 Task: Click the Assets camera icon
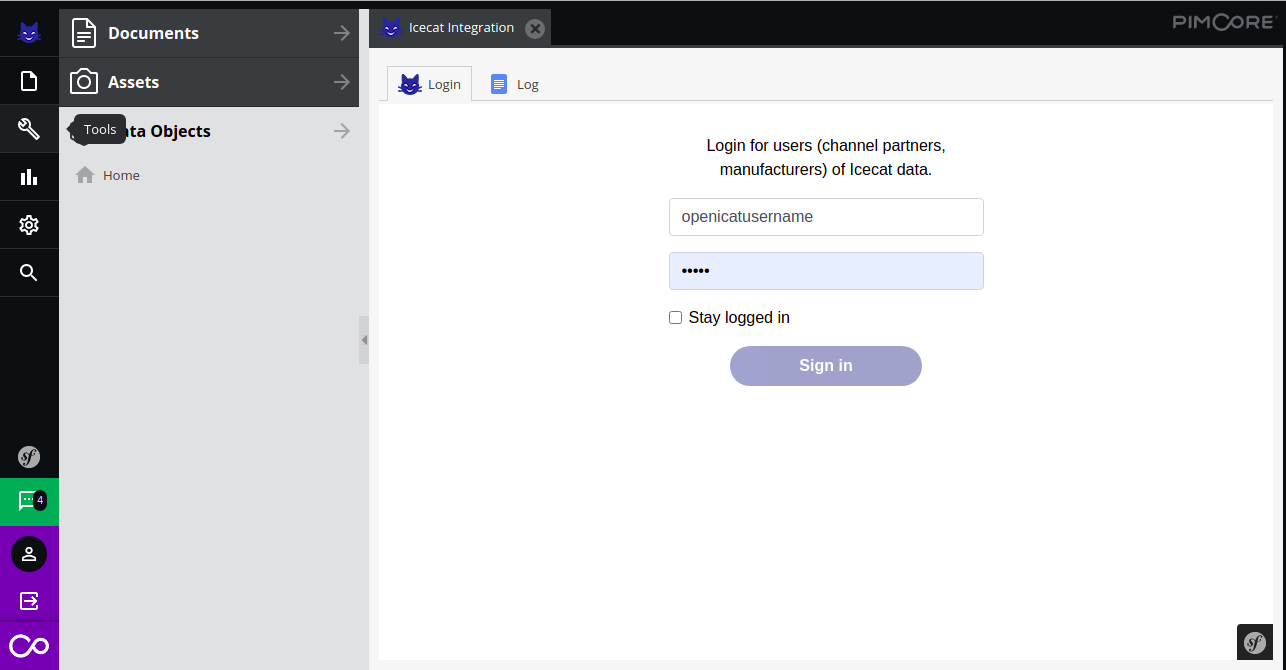pyautogui.click(x=84, y=82)
